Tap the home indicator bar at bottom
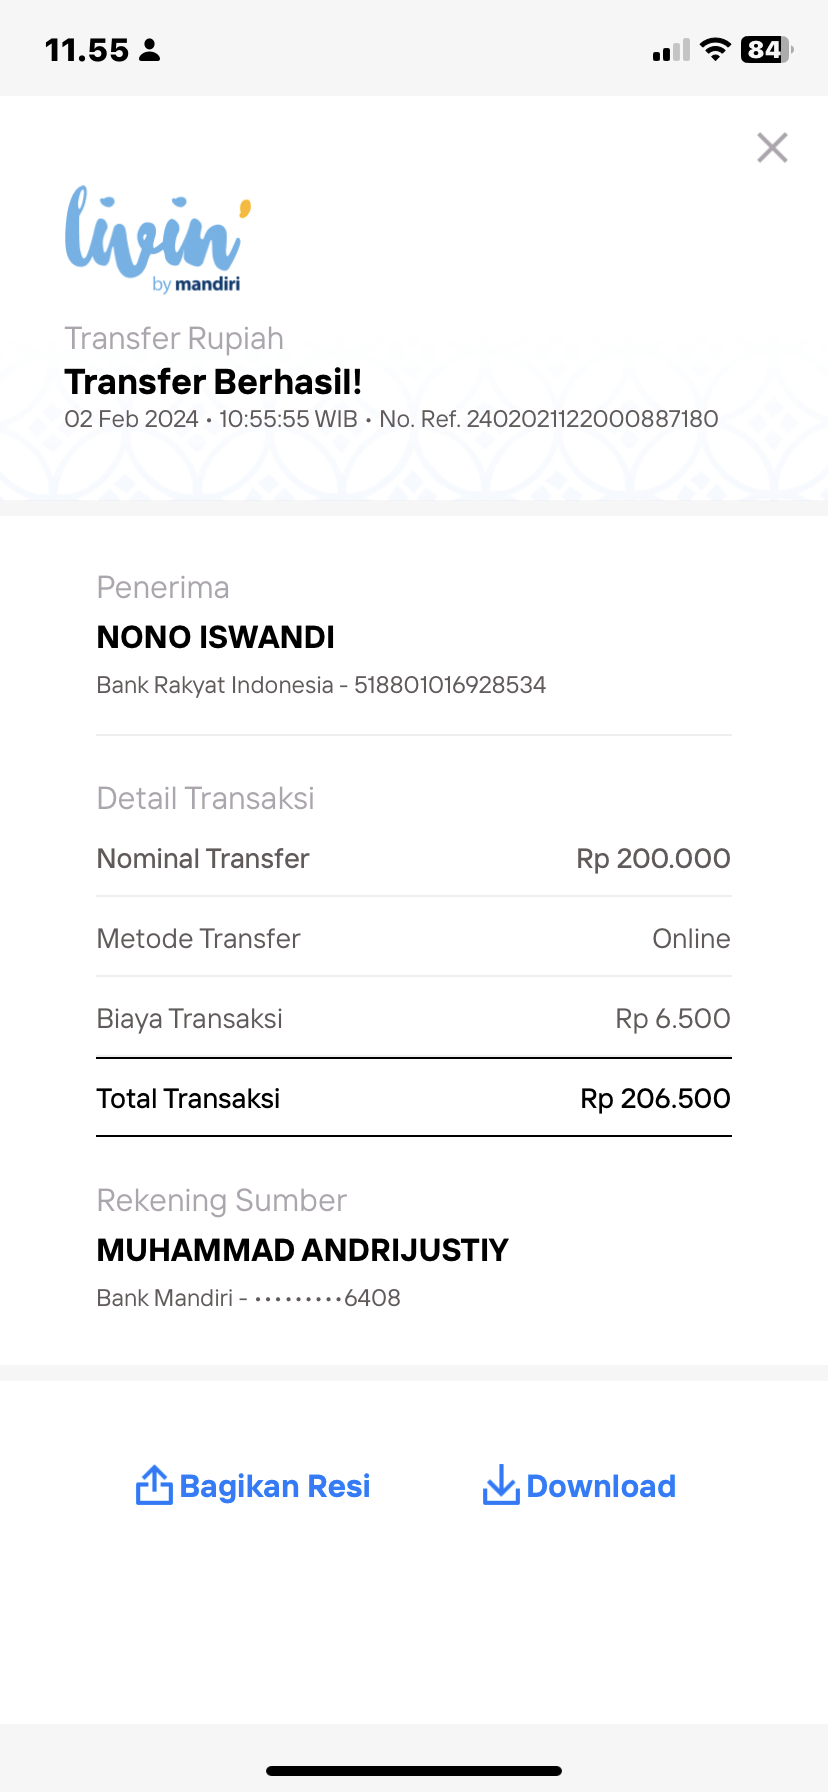Viewport: 828px width, 1792px height. 414,1771
